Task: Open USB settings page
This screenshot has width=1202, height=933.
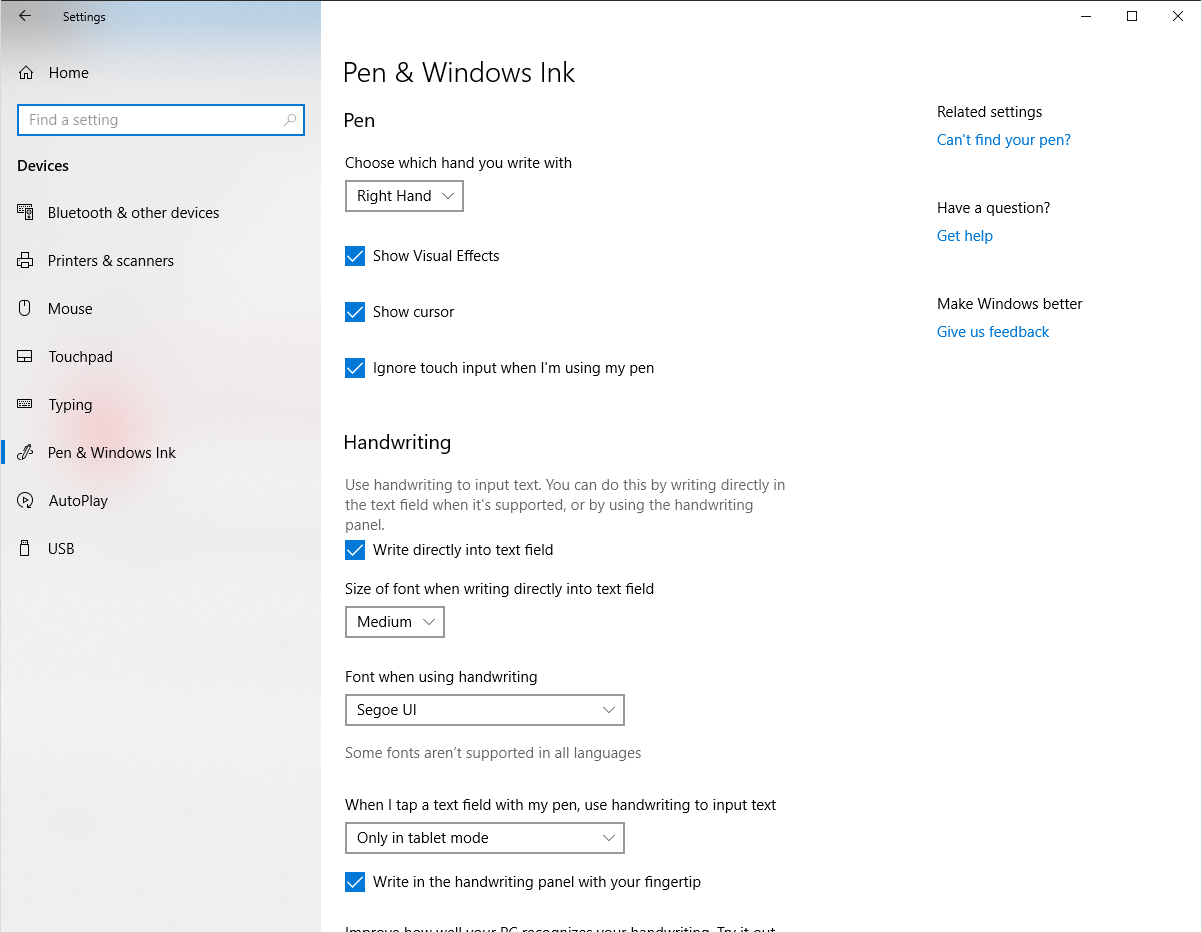Action: pos(160,549)
